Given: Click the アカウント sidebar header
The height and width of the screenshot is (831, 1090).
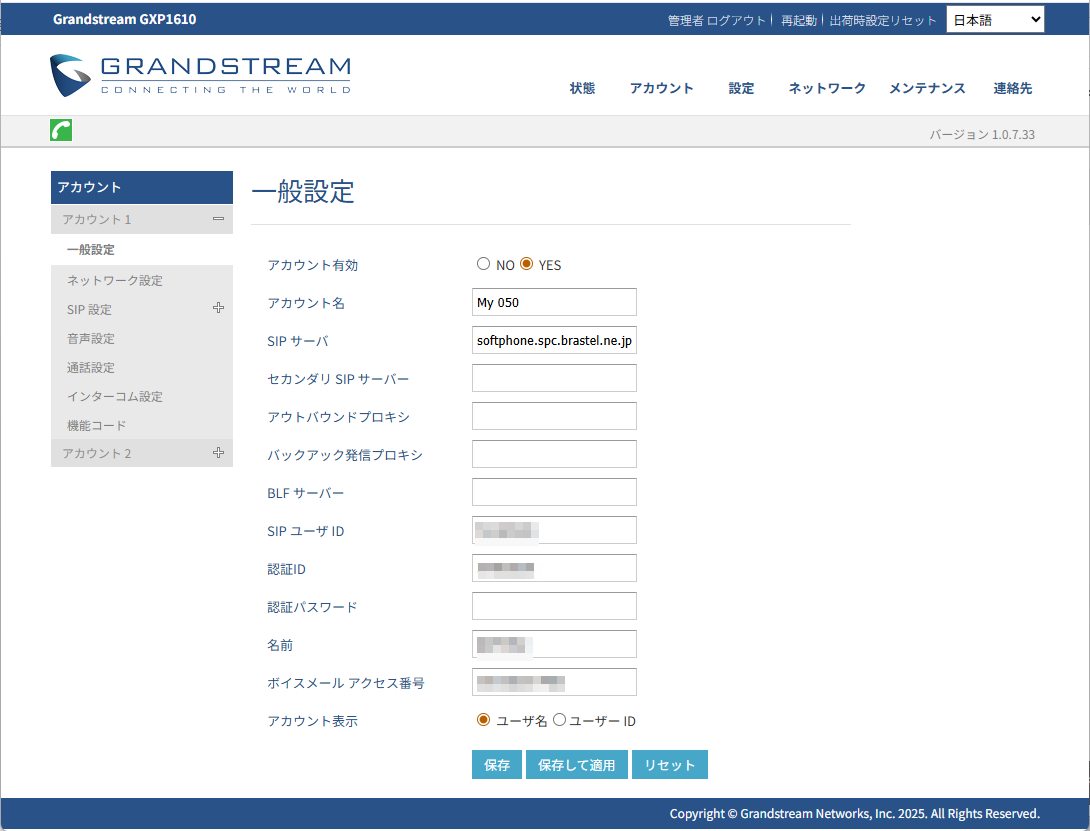Looking at the screenshot, I should (x=142, y=187).
